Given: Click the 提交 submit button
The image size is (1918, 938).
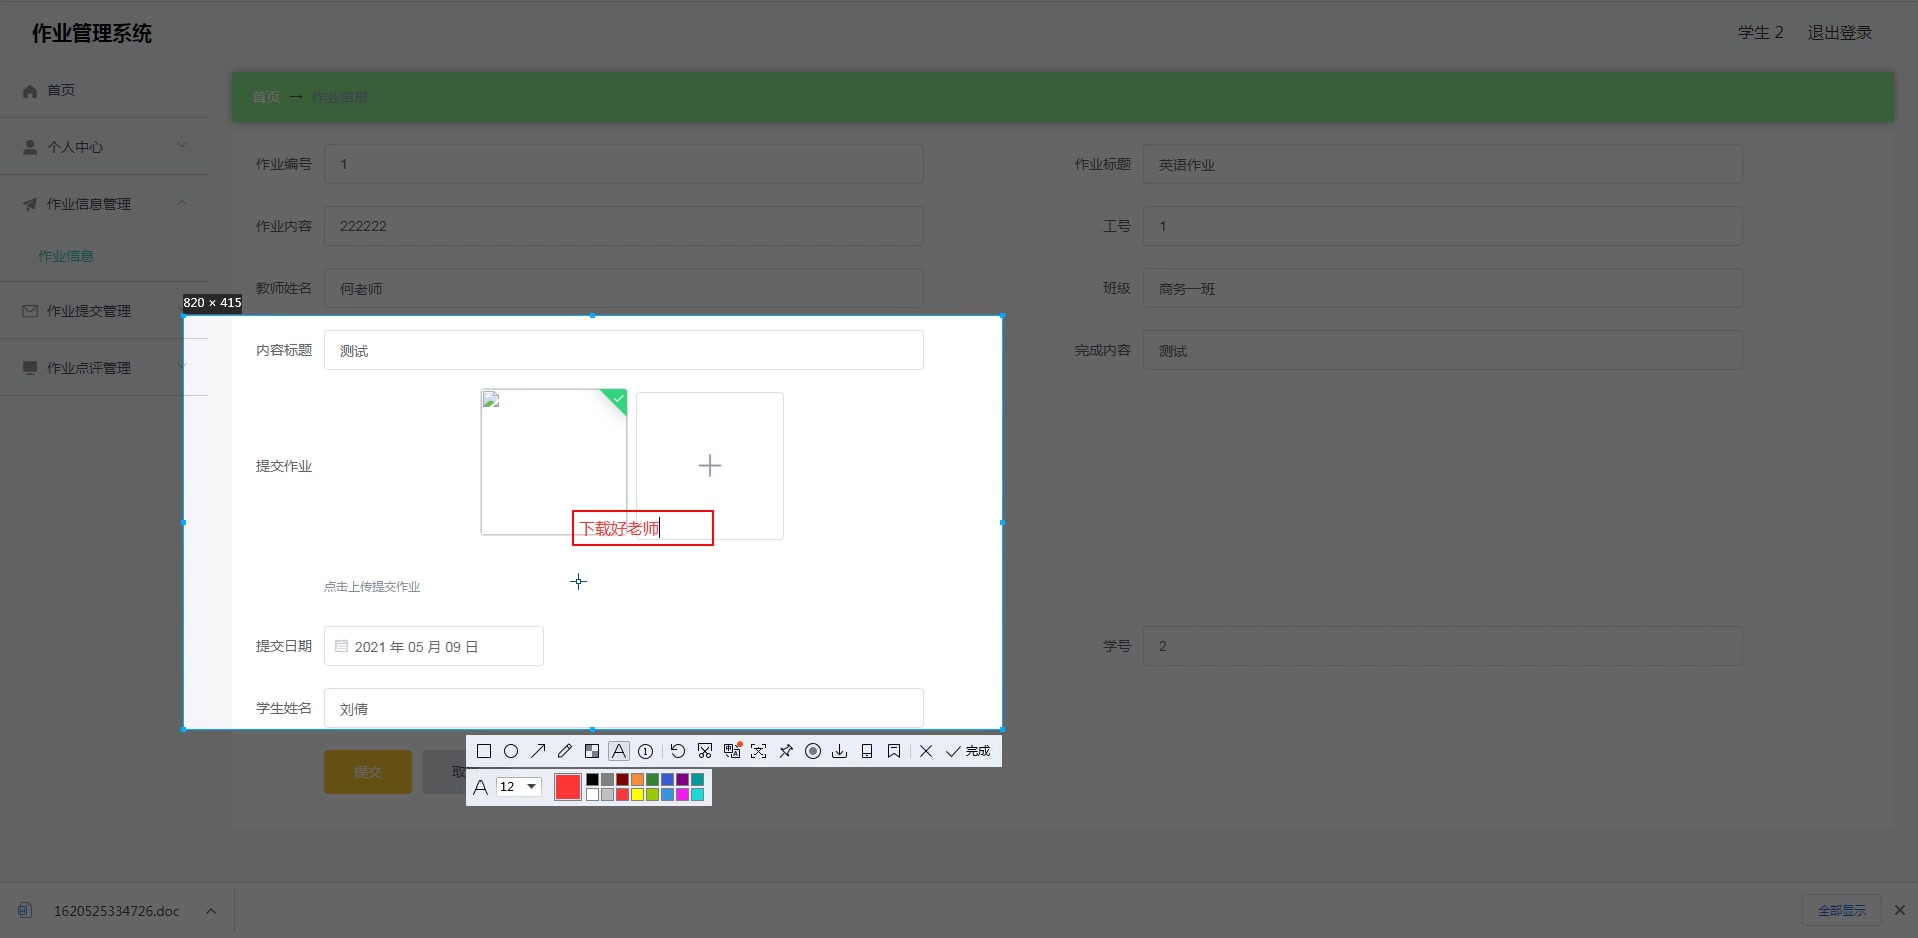Looking at the screenshot, I should pos(366,772).
